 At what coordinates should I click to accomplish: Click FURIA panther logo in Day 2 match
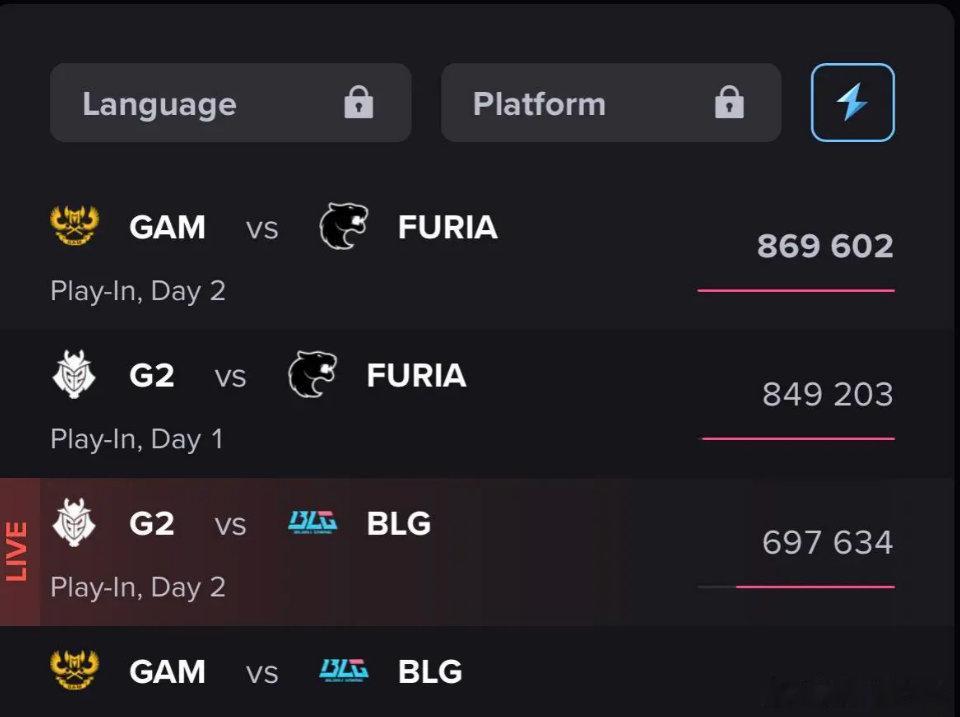tap(343, 226)
